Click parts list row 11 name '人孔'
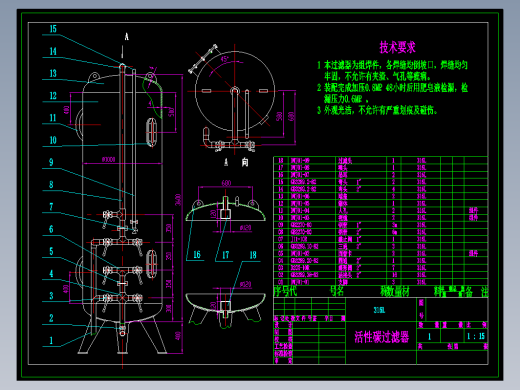 pos(343,211)
